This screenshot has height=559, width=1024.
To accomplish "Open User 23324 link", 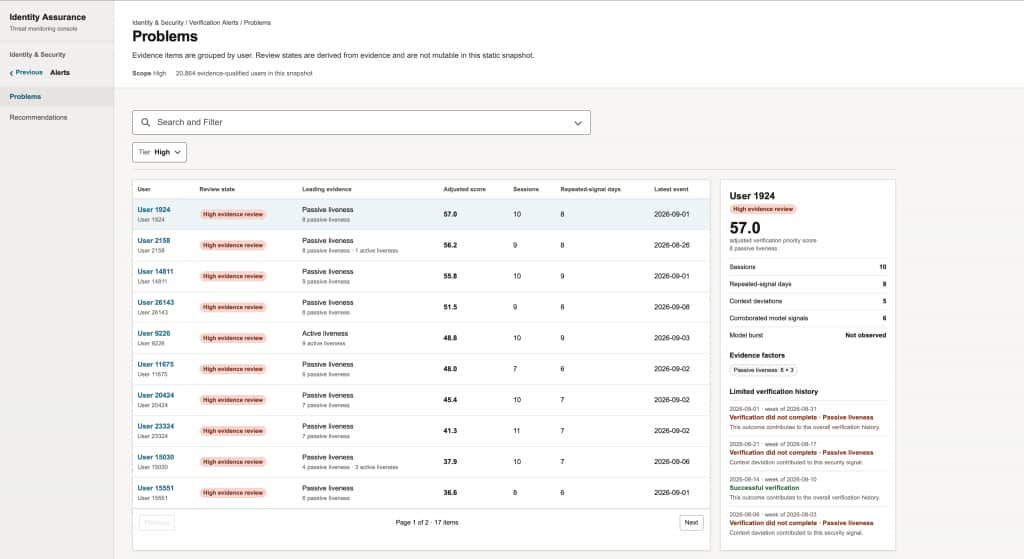I will (x=155, y=426).
